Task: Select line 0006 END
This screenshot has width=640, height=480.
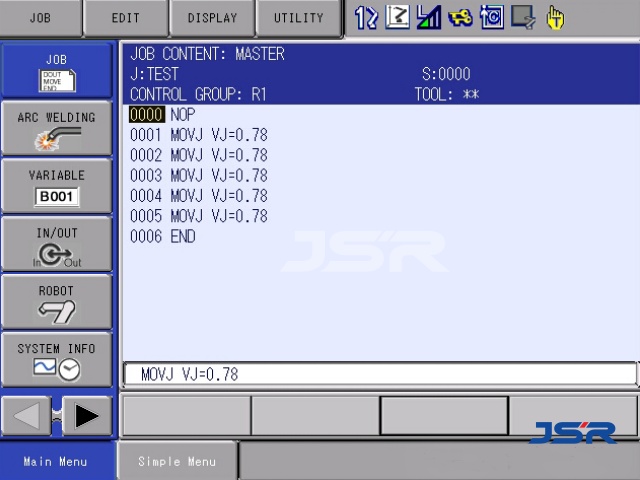Action: point(162,236)
